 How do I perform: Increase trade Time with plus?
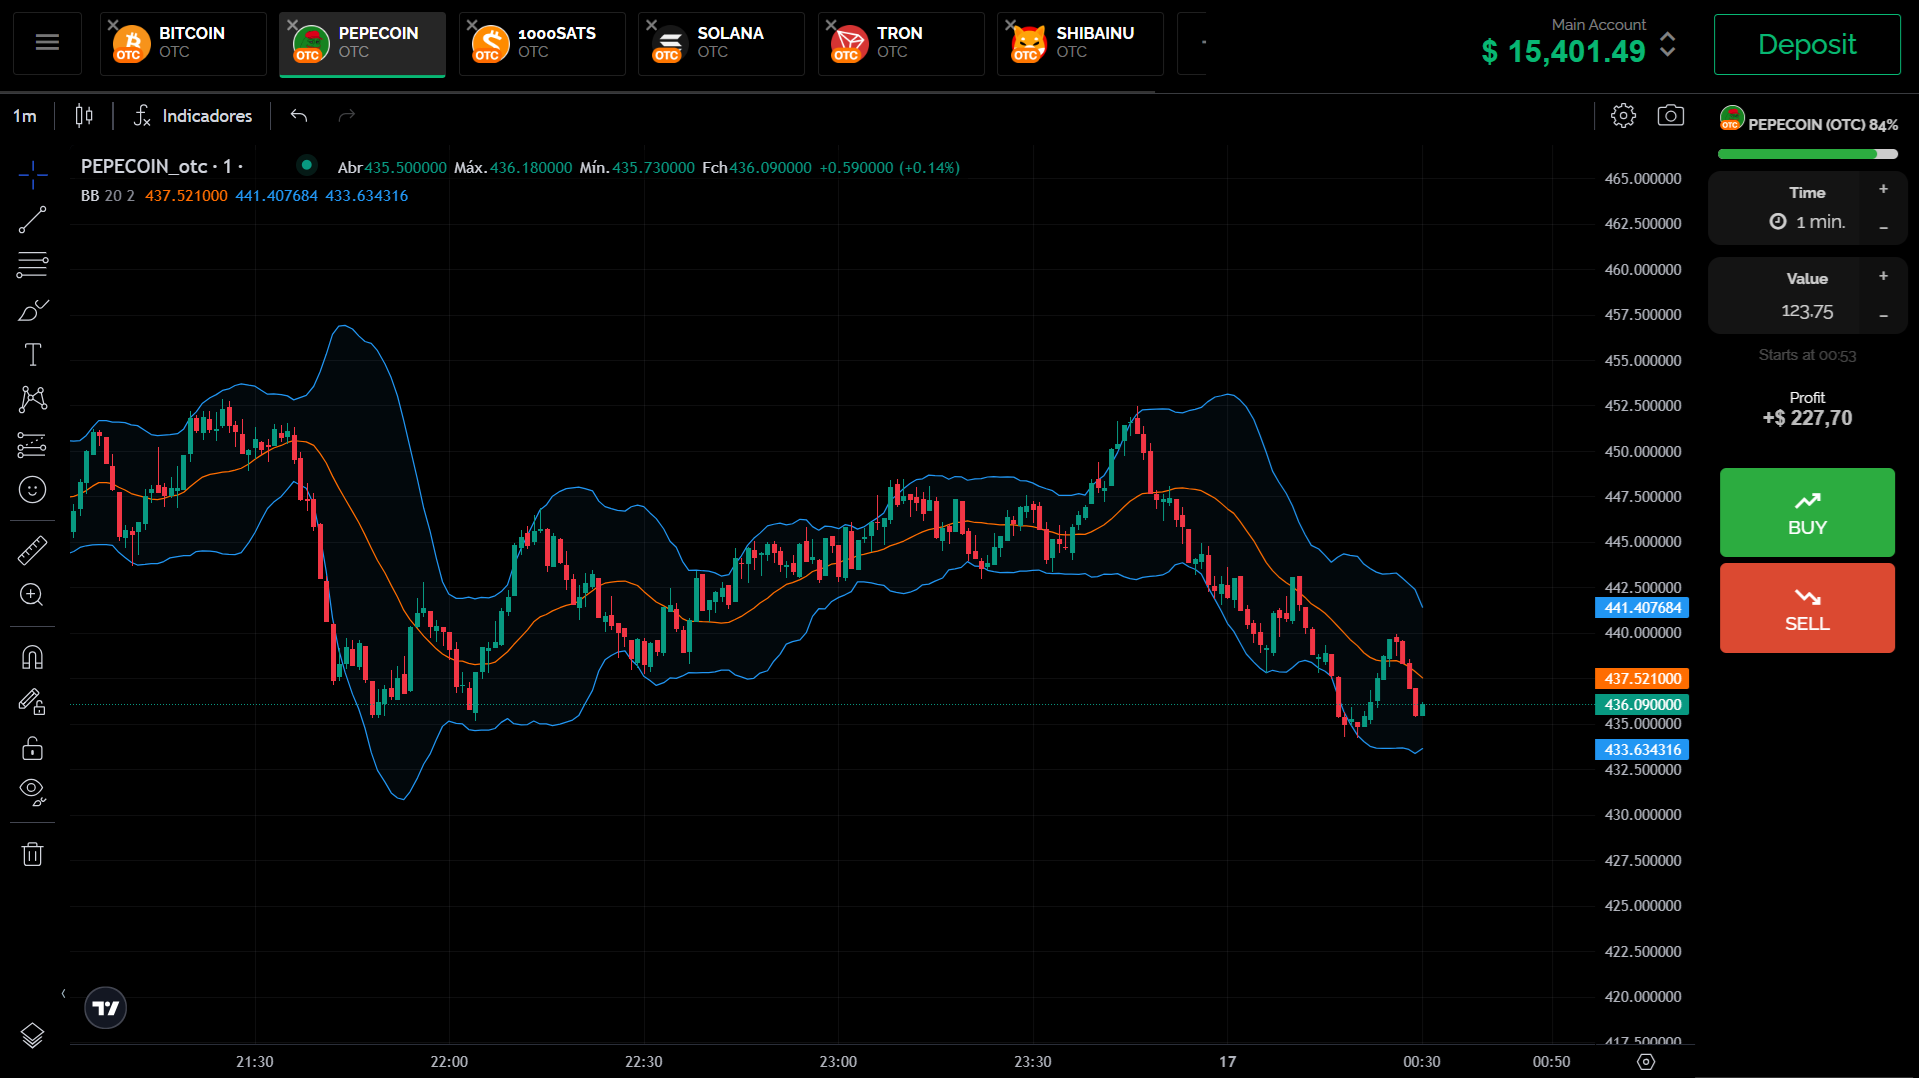(x=1883, y=189)
